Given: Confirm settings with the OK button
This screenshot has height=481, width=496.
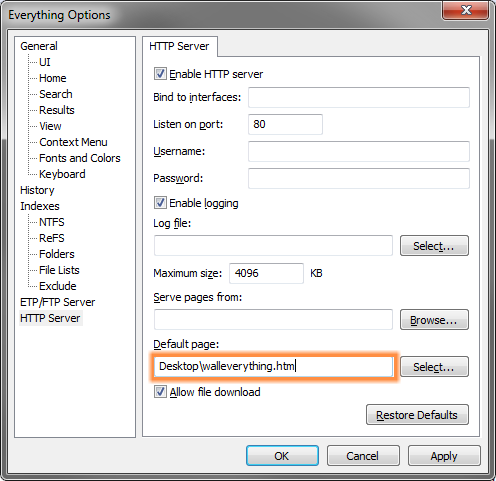Looking at the screenshot, I should tap(282, 456).
